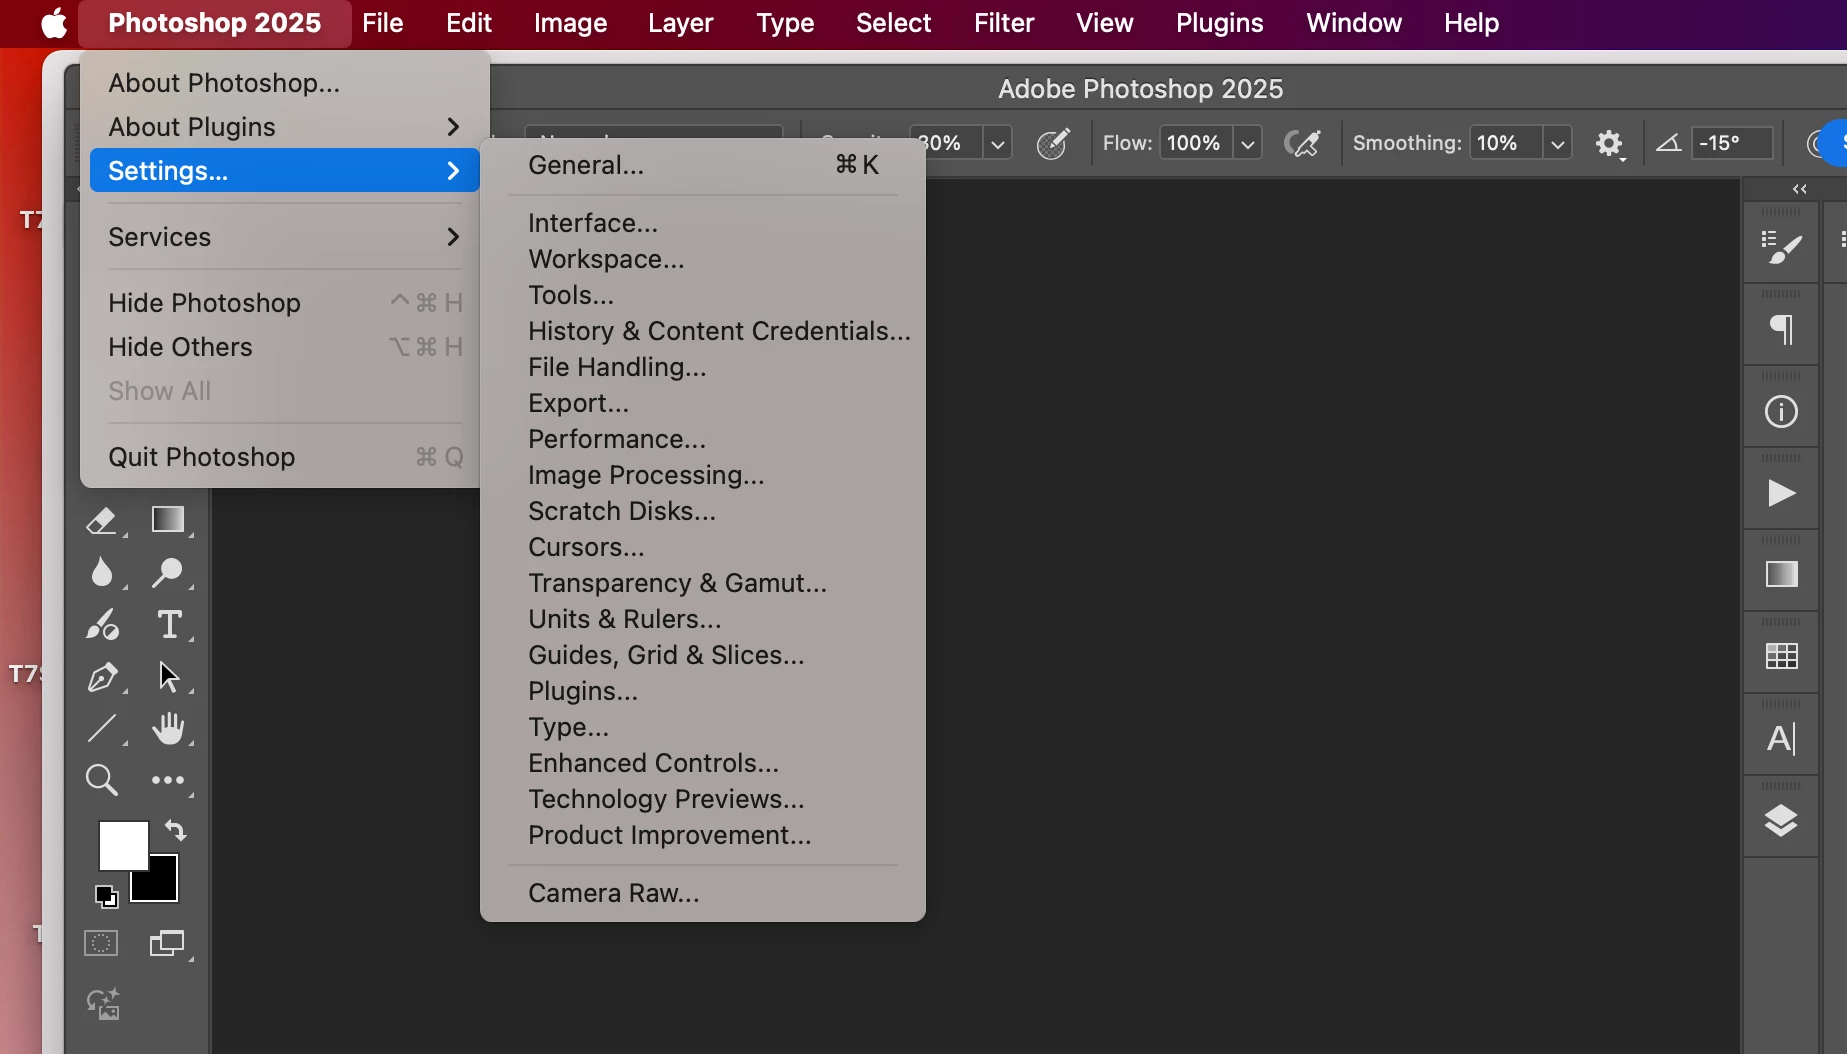
Task: Select the Hand tool
Action: (x=169, y=728)
